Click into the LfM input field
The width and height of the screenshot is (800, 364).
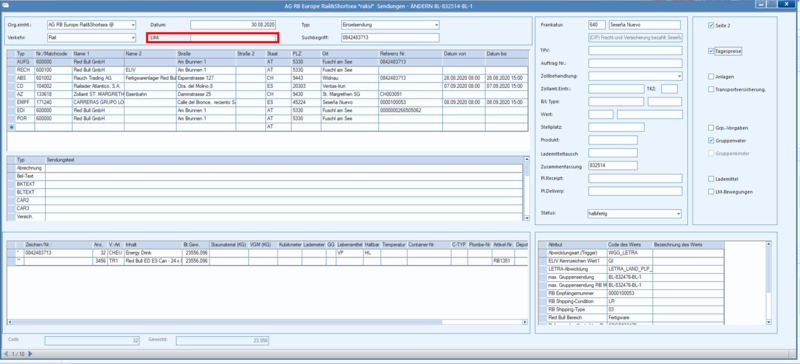click(x=233, y=38)
